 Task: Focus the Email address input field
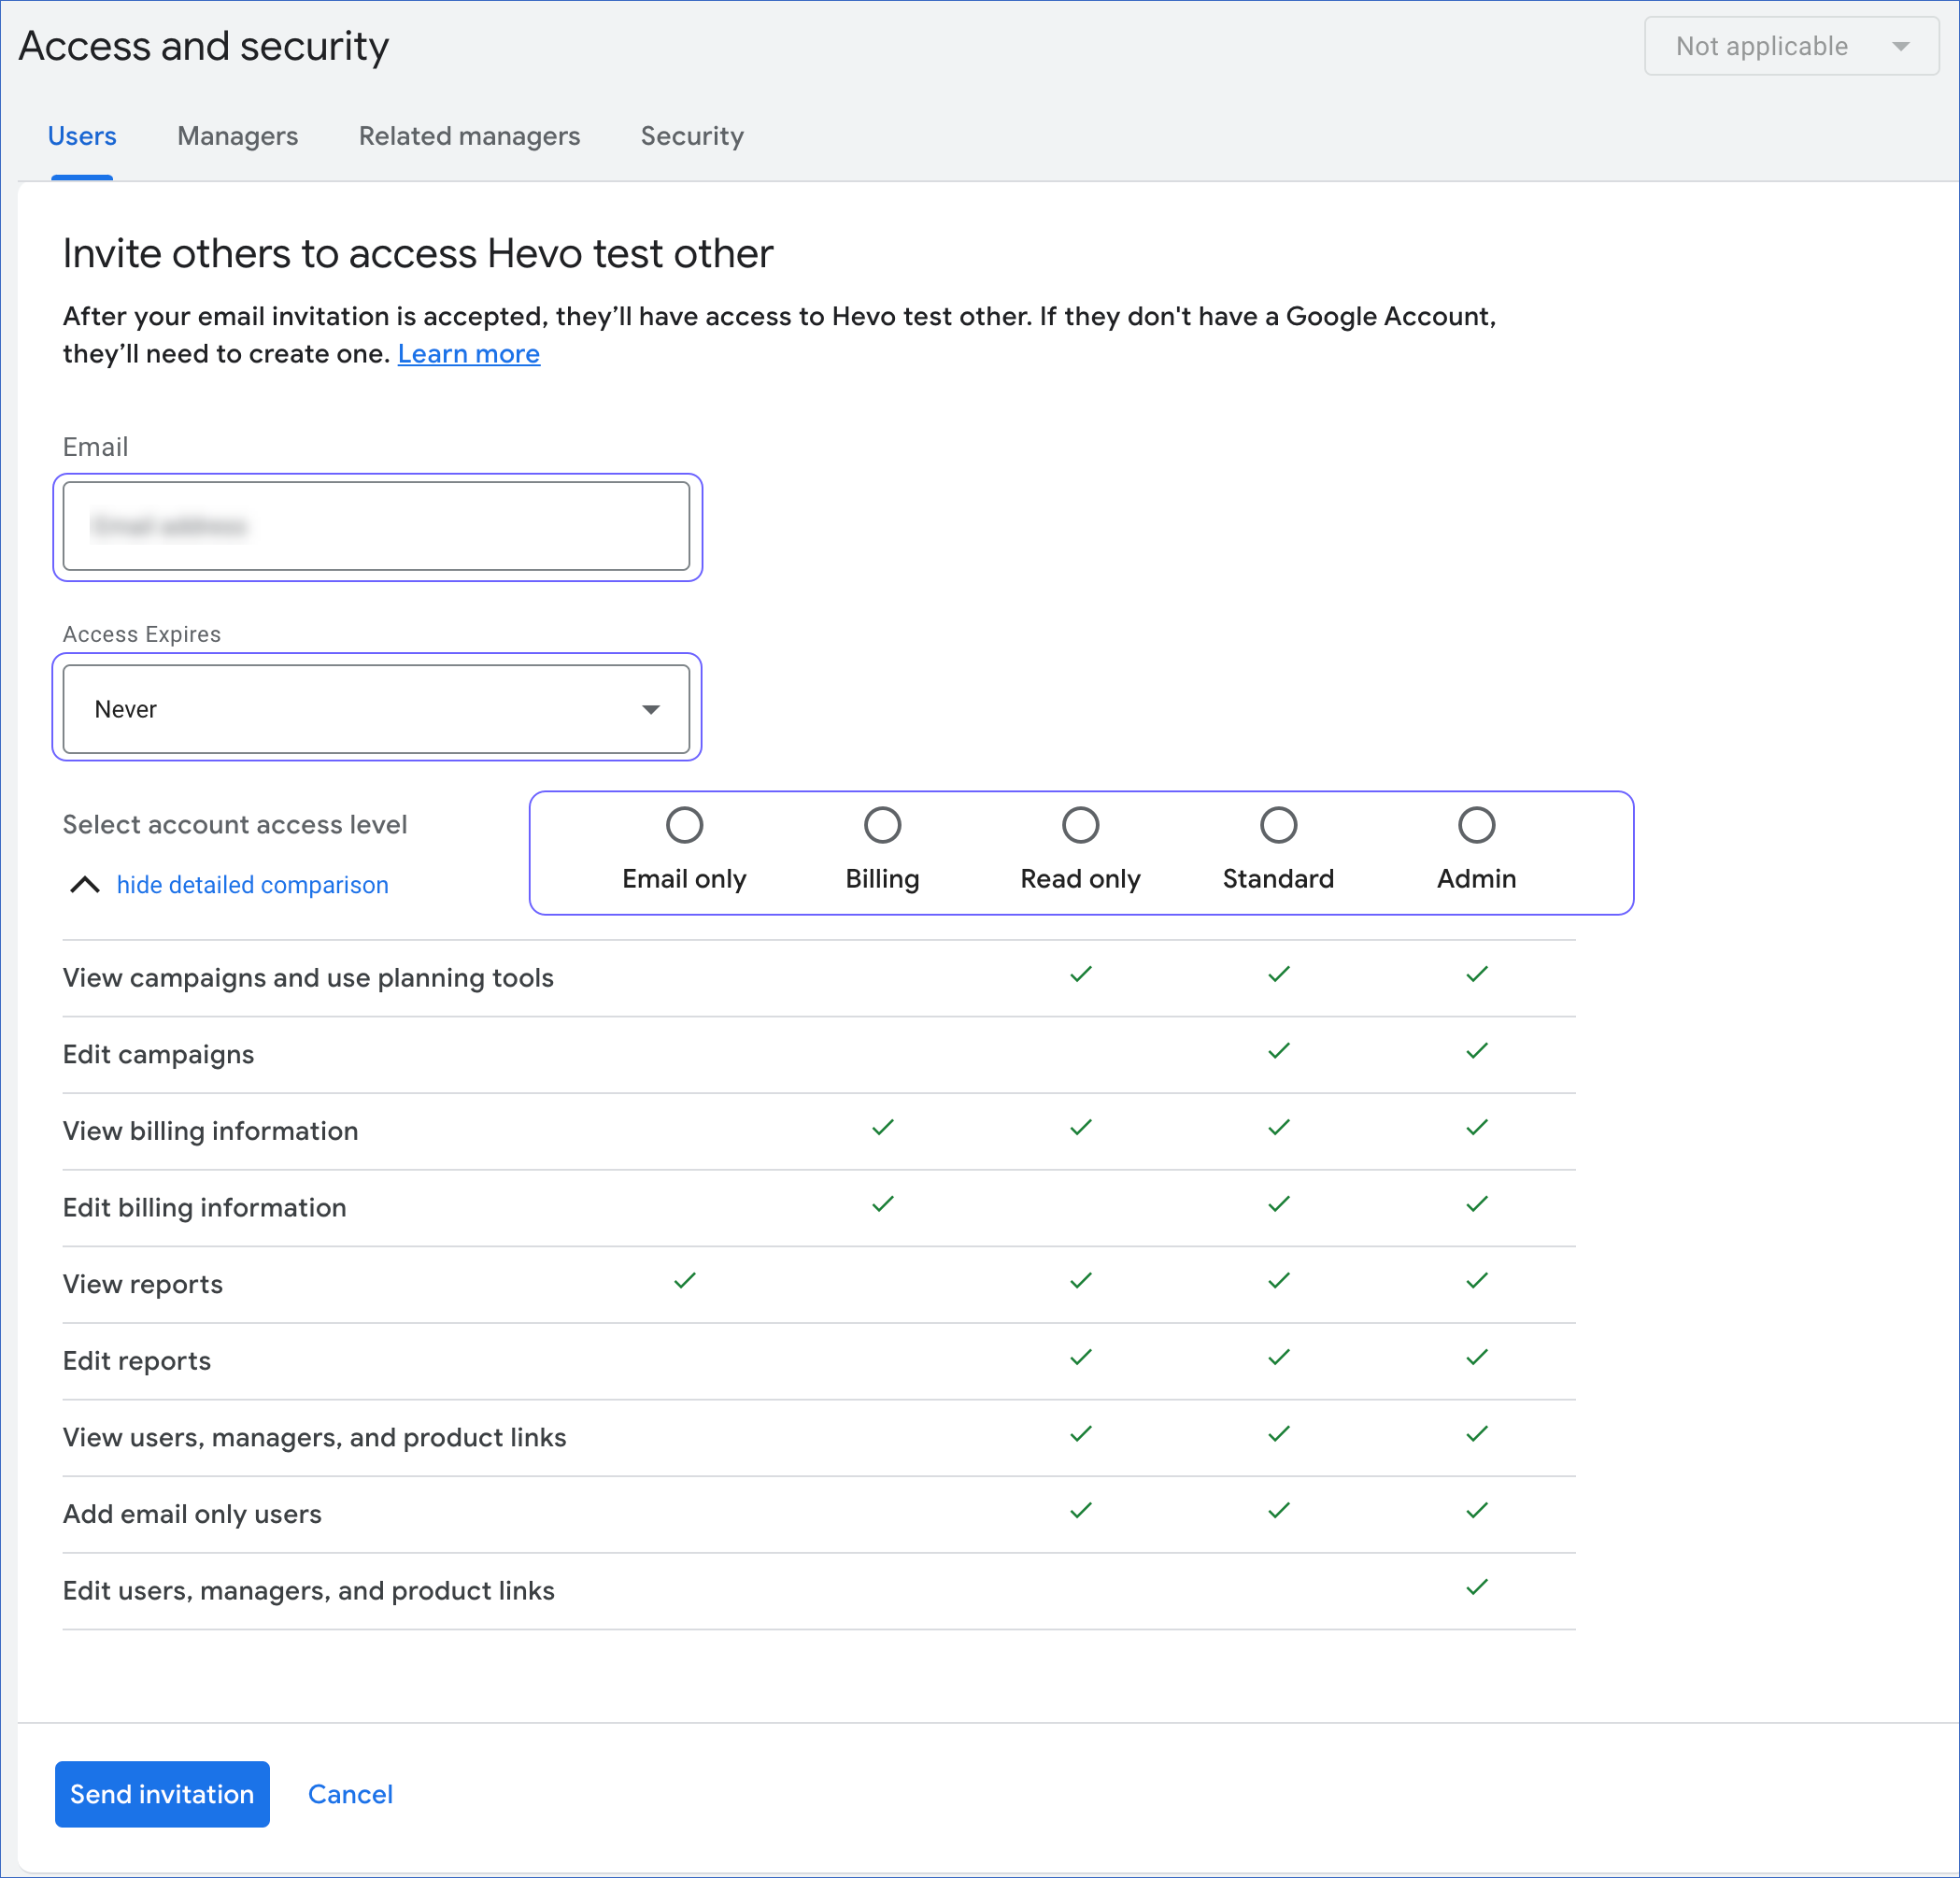[376, 526]
